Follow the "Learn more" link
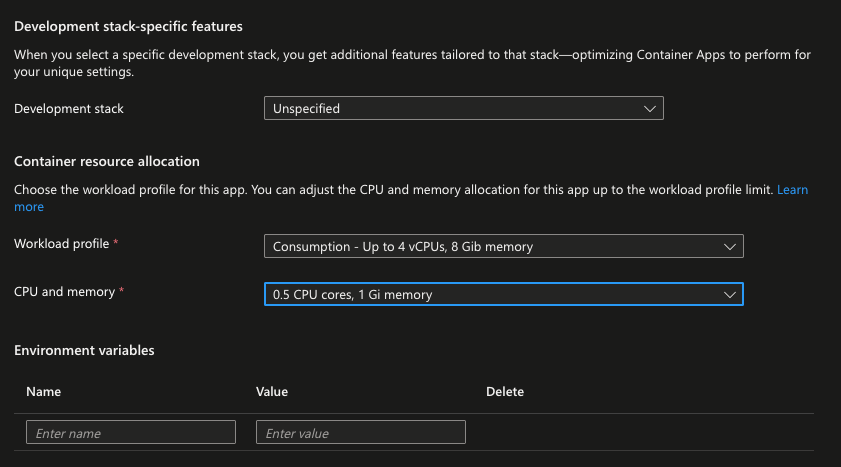Viewport: 841px width, 467px height. 792,190
